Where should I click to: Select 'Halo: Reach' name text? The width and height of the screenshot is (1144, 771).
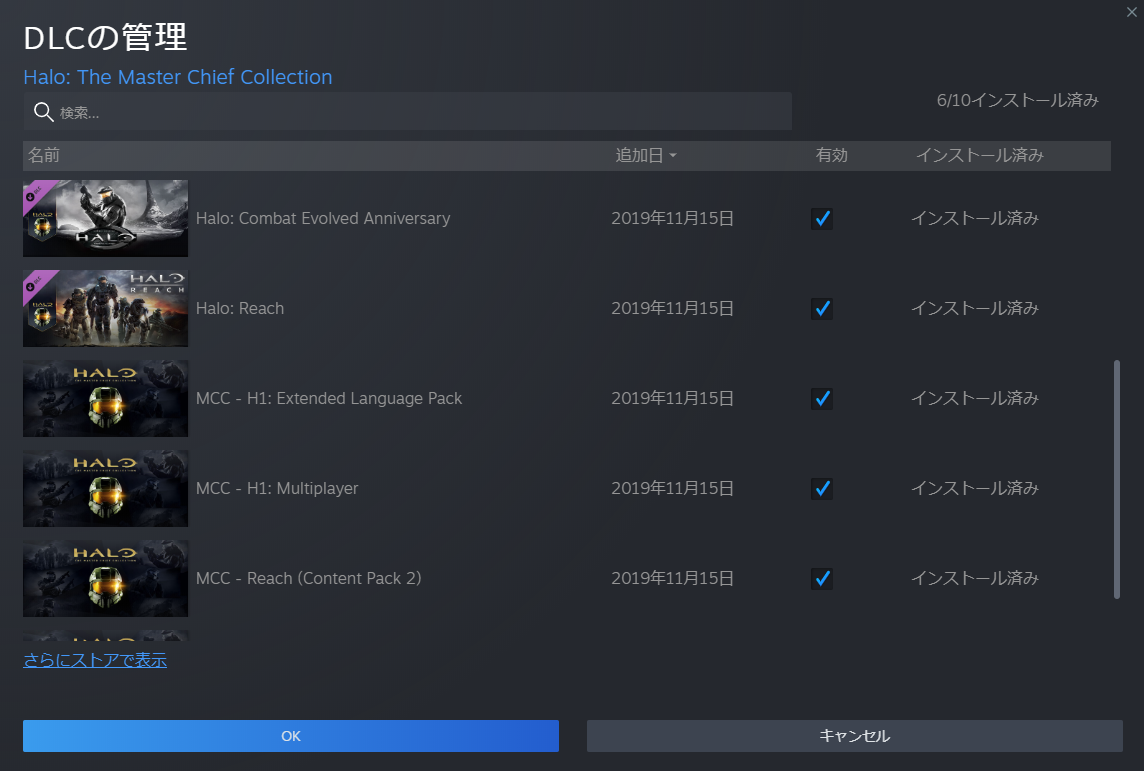(x=240, y=309)
